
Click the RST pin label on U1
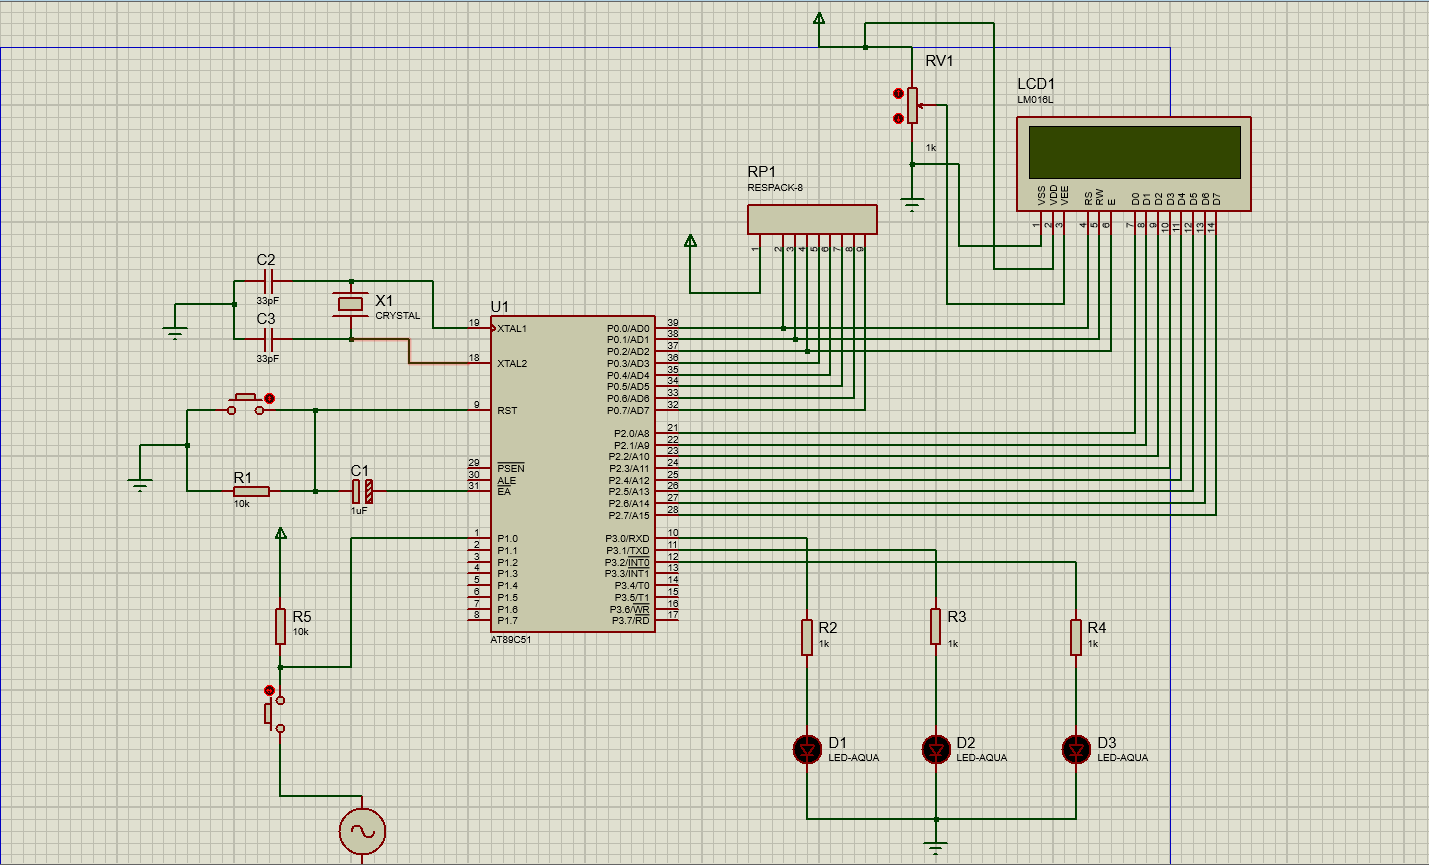coord(507,411)
